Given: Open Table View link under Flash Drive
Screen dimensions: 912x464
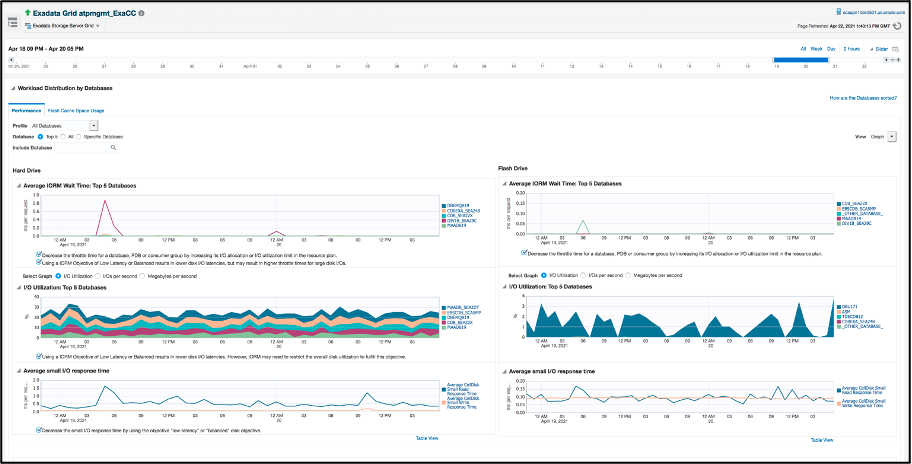Looking at the screenshot, I should coord(822,440).
